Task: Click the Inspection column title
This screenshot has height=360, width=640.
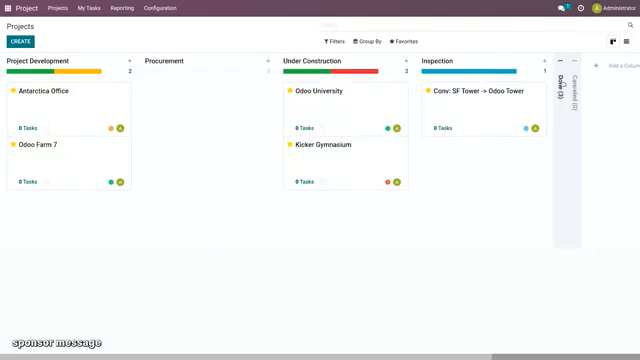Action: 437,61
